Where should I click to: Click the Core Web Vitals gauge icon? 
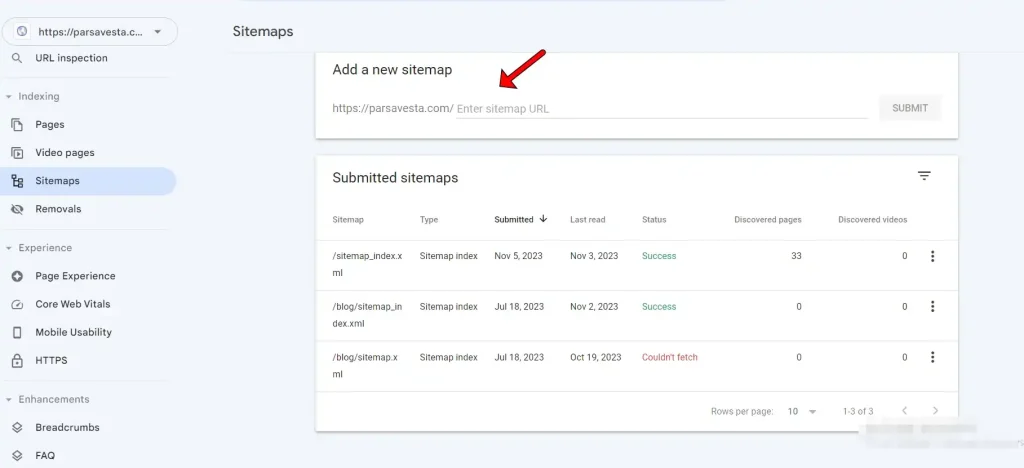[x=18, y=304]
